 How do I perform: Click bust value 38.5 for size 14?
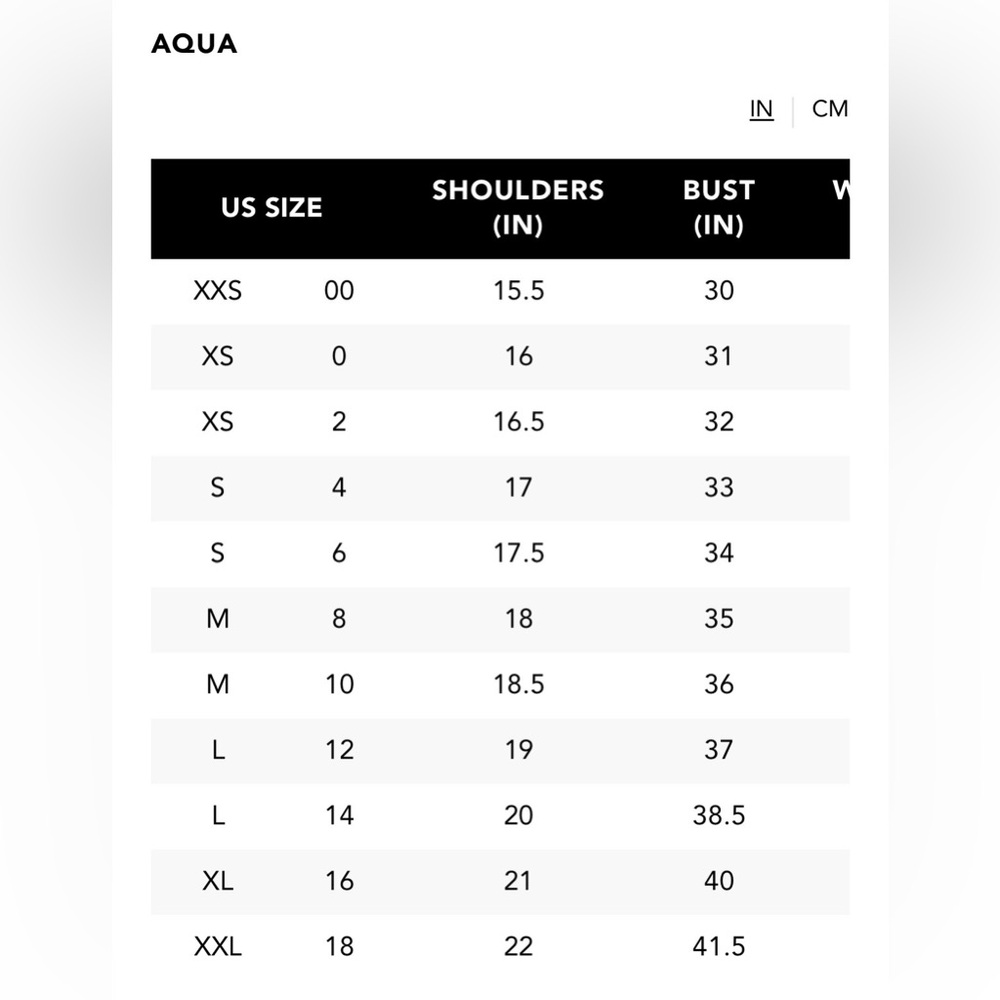(719, 816)
